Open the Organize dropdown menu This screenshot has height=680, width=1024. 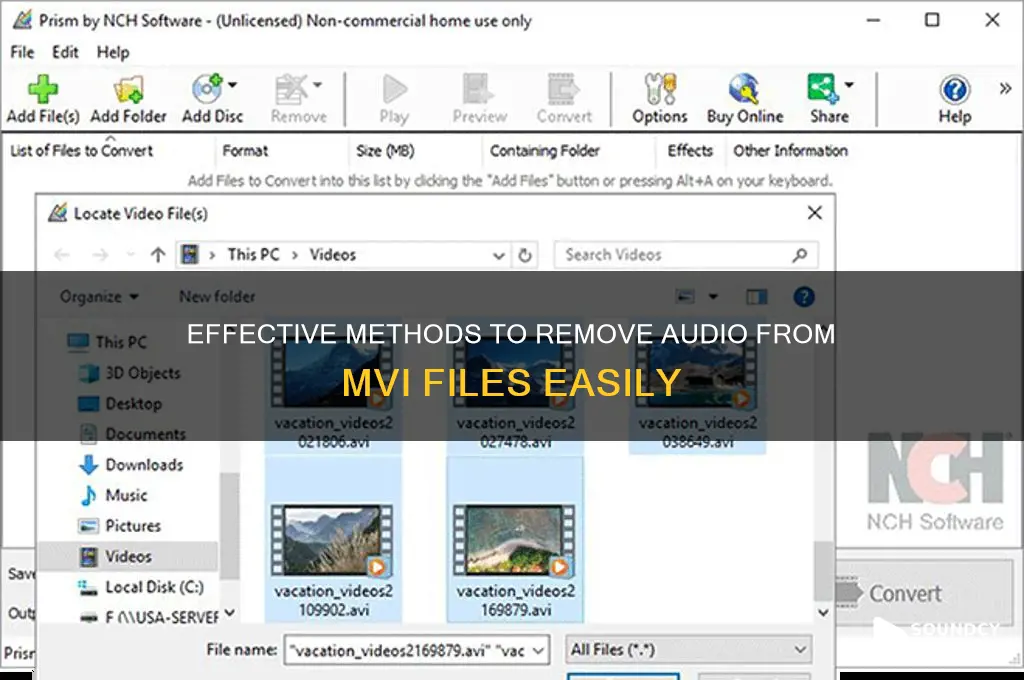pos(99,297)
